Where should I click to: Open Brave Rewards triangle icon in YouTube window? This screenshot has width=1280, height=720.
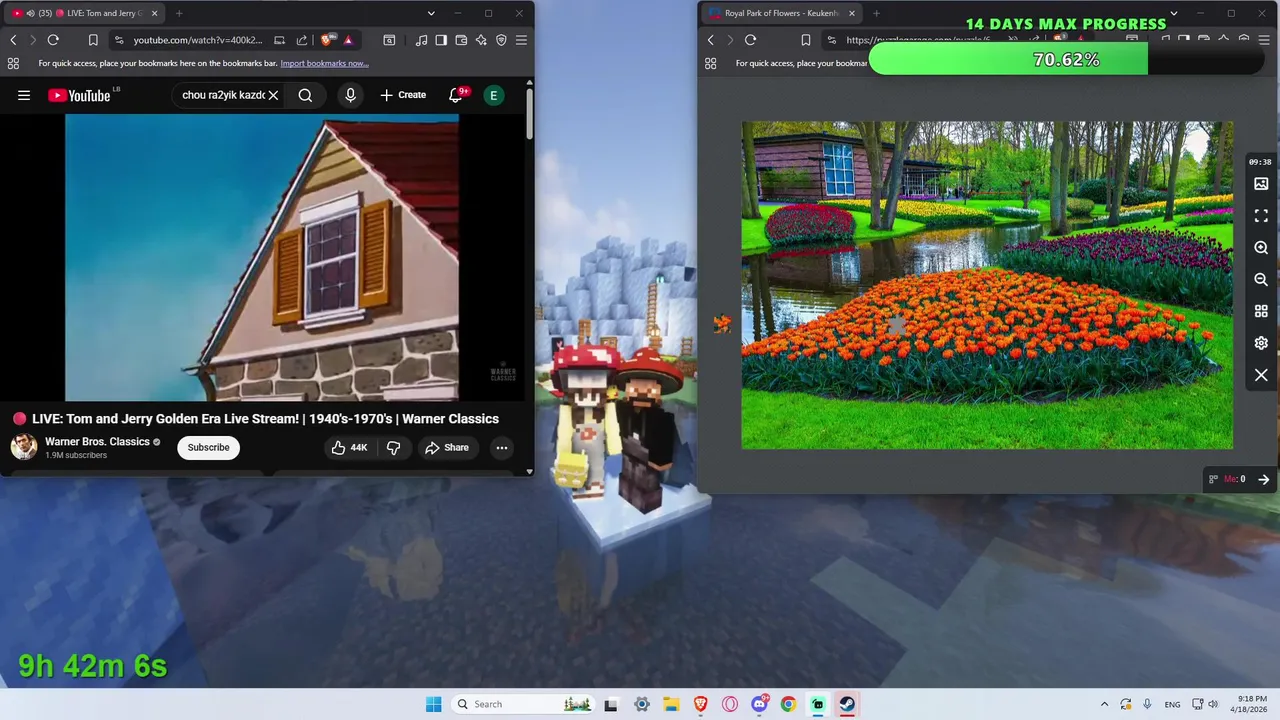click(348, 40)
